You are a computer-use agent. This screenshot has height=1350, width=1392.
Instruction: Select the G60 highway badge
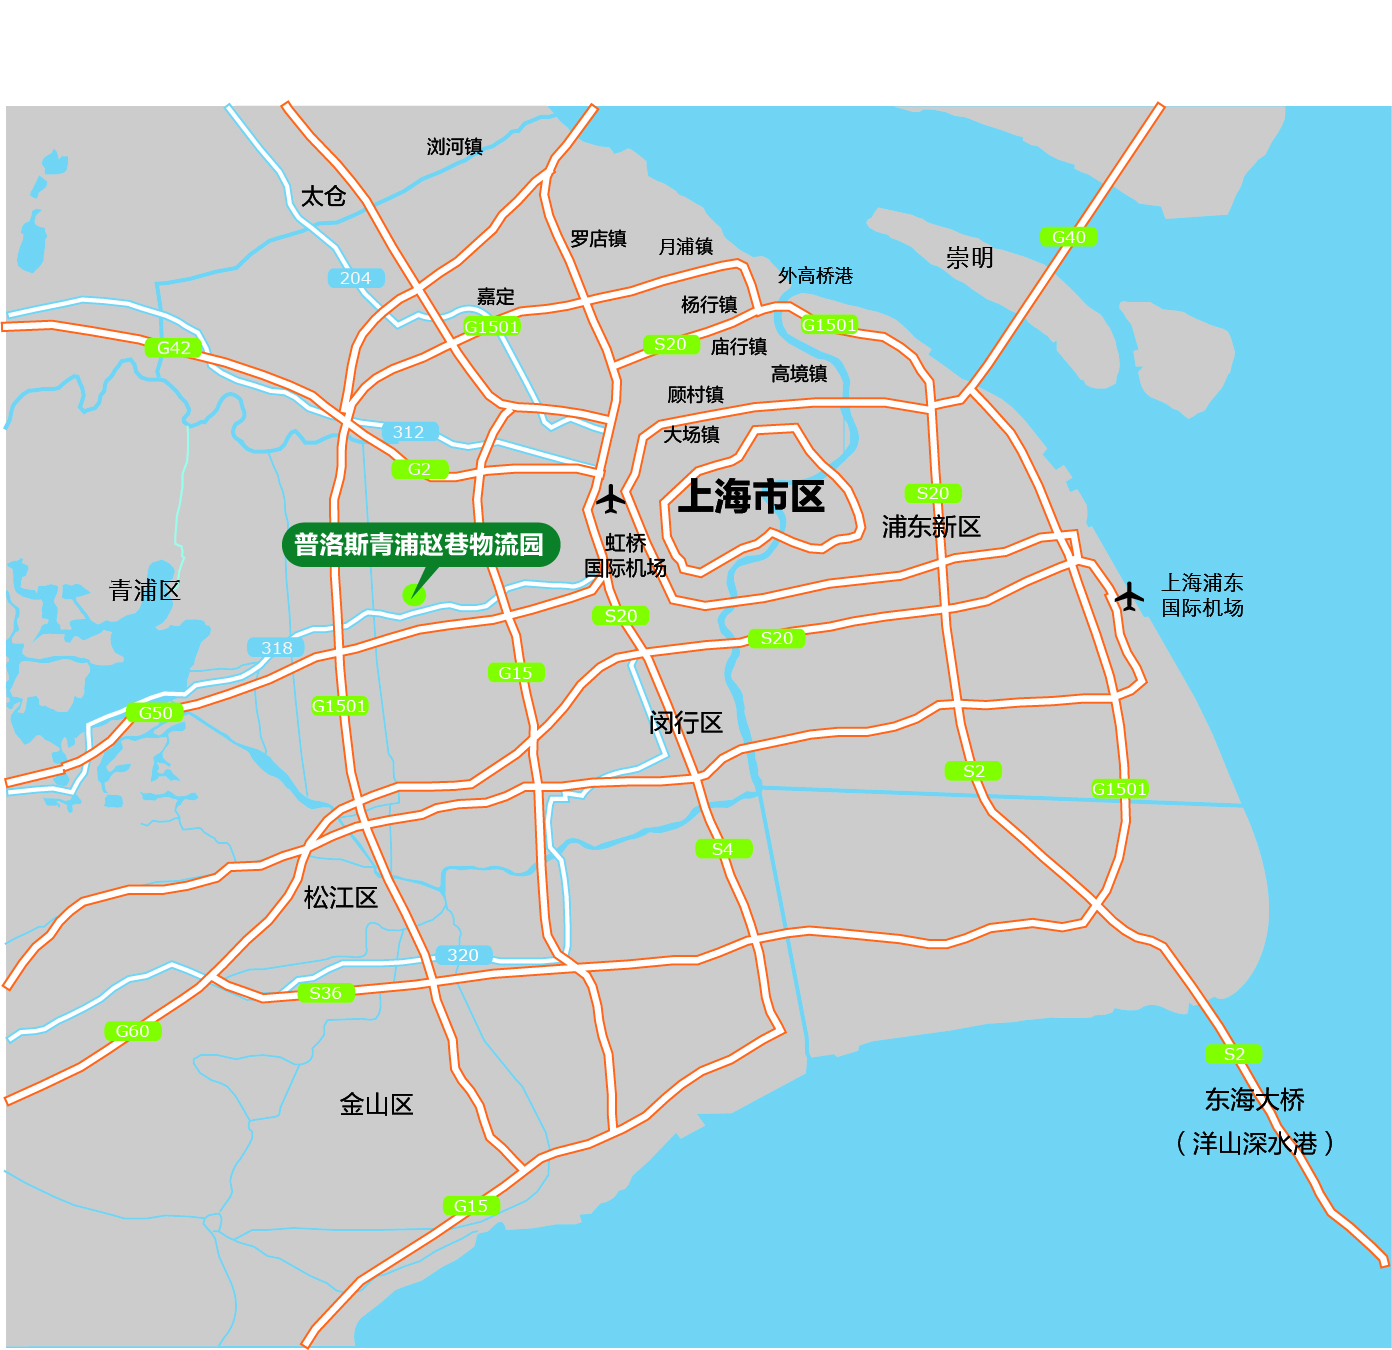132,1031
